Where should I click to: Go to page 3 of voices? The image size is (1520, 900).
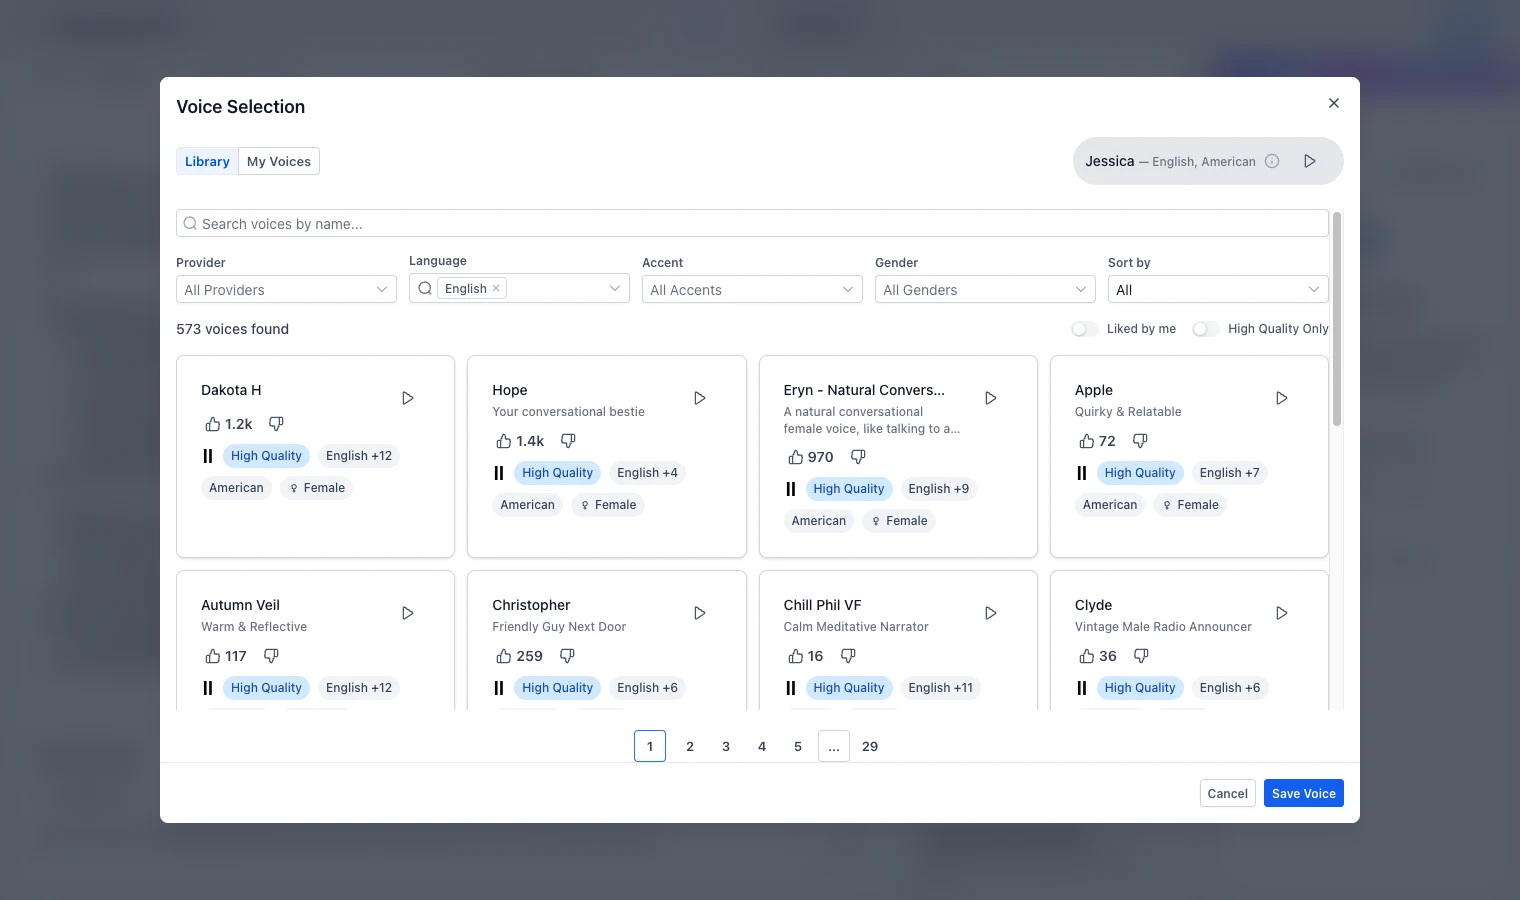pos(726,746)
